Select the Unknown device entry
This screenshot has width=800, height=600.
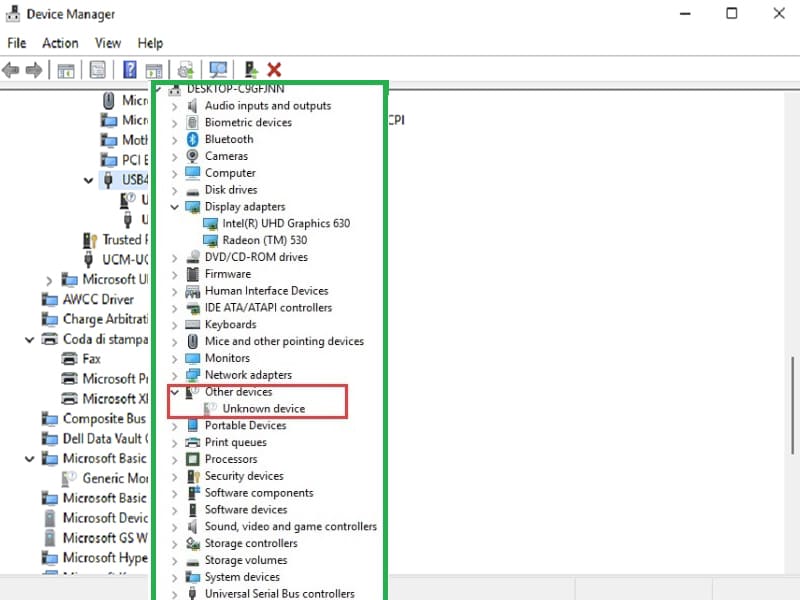point(264,408)
